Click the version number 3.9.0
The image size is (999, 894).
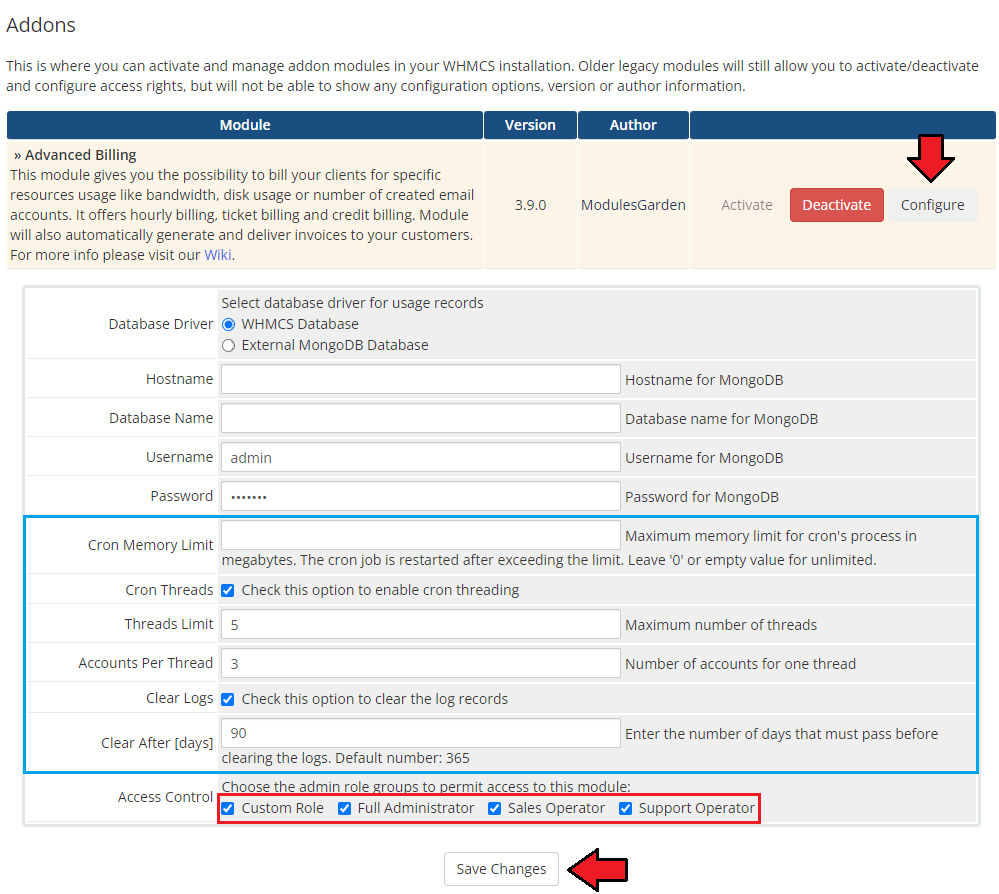(x=530, y=205)
